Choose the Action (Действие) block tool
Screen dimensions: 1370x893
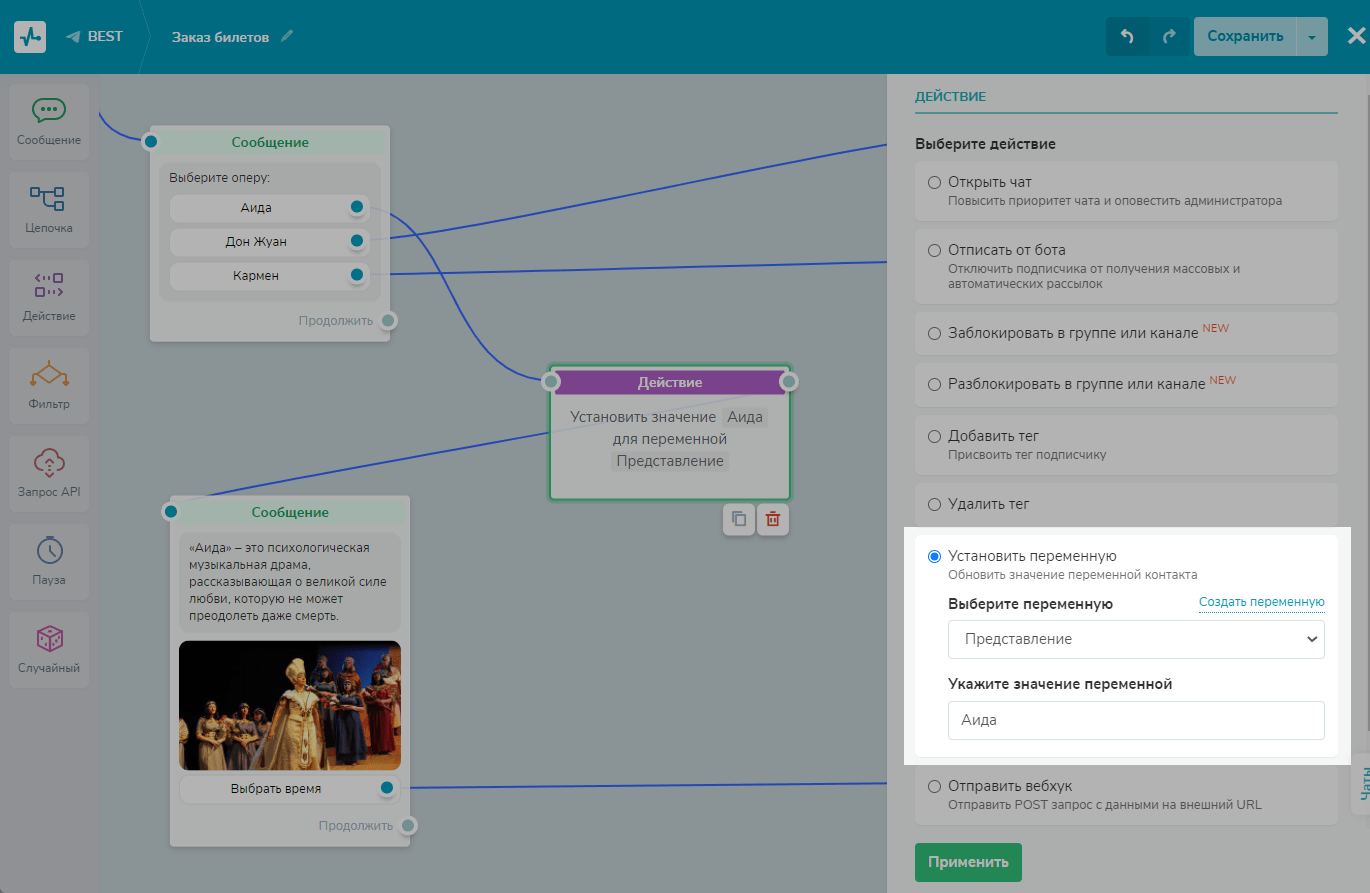click(49, 296)
